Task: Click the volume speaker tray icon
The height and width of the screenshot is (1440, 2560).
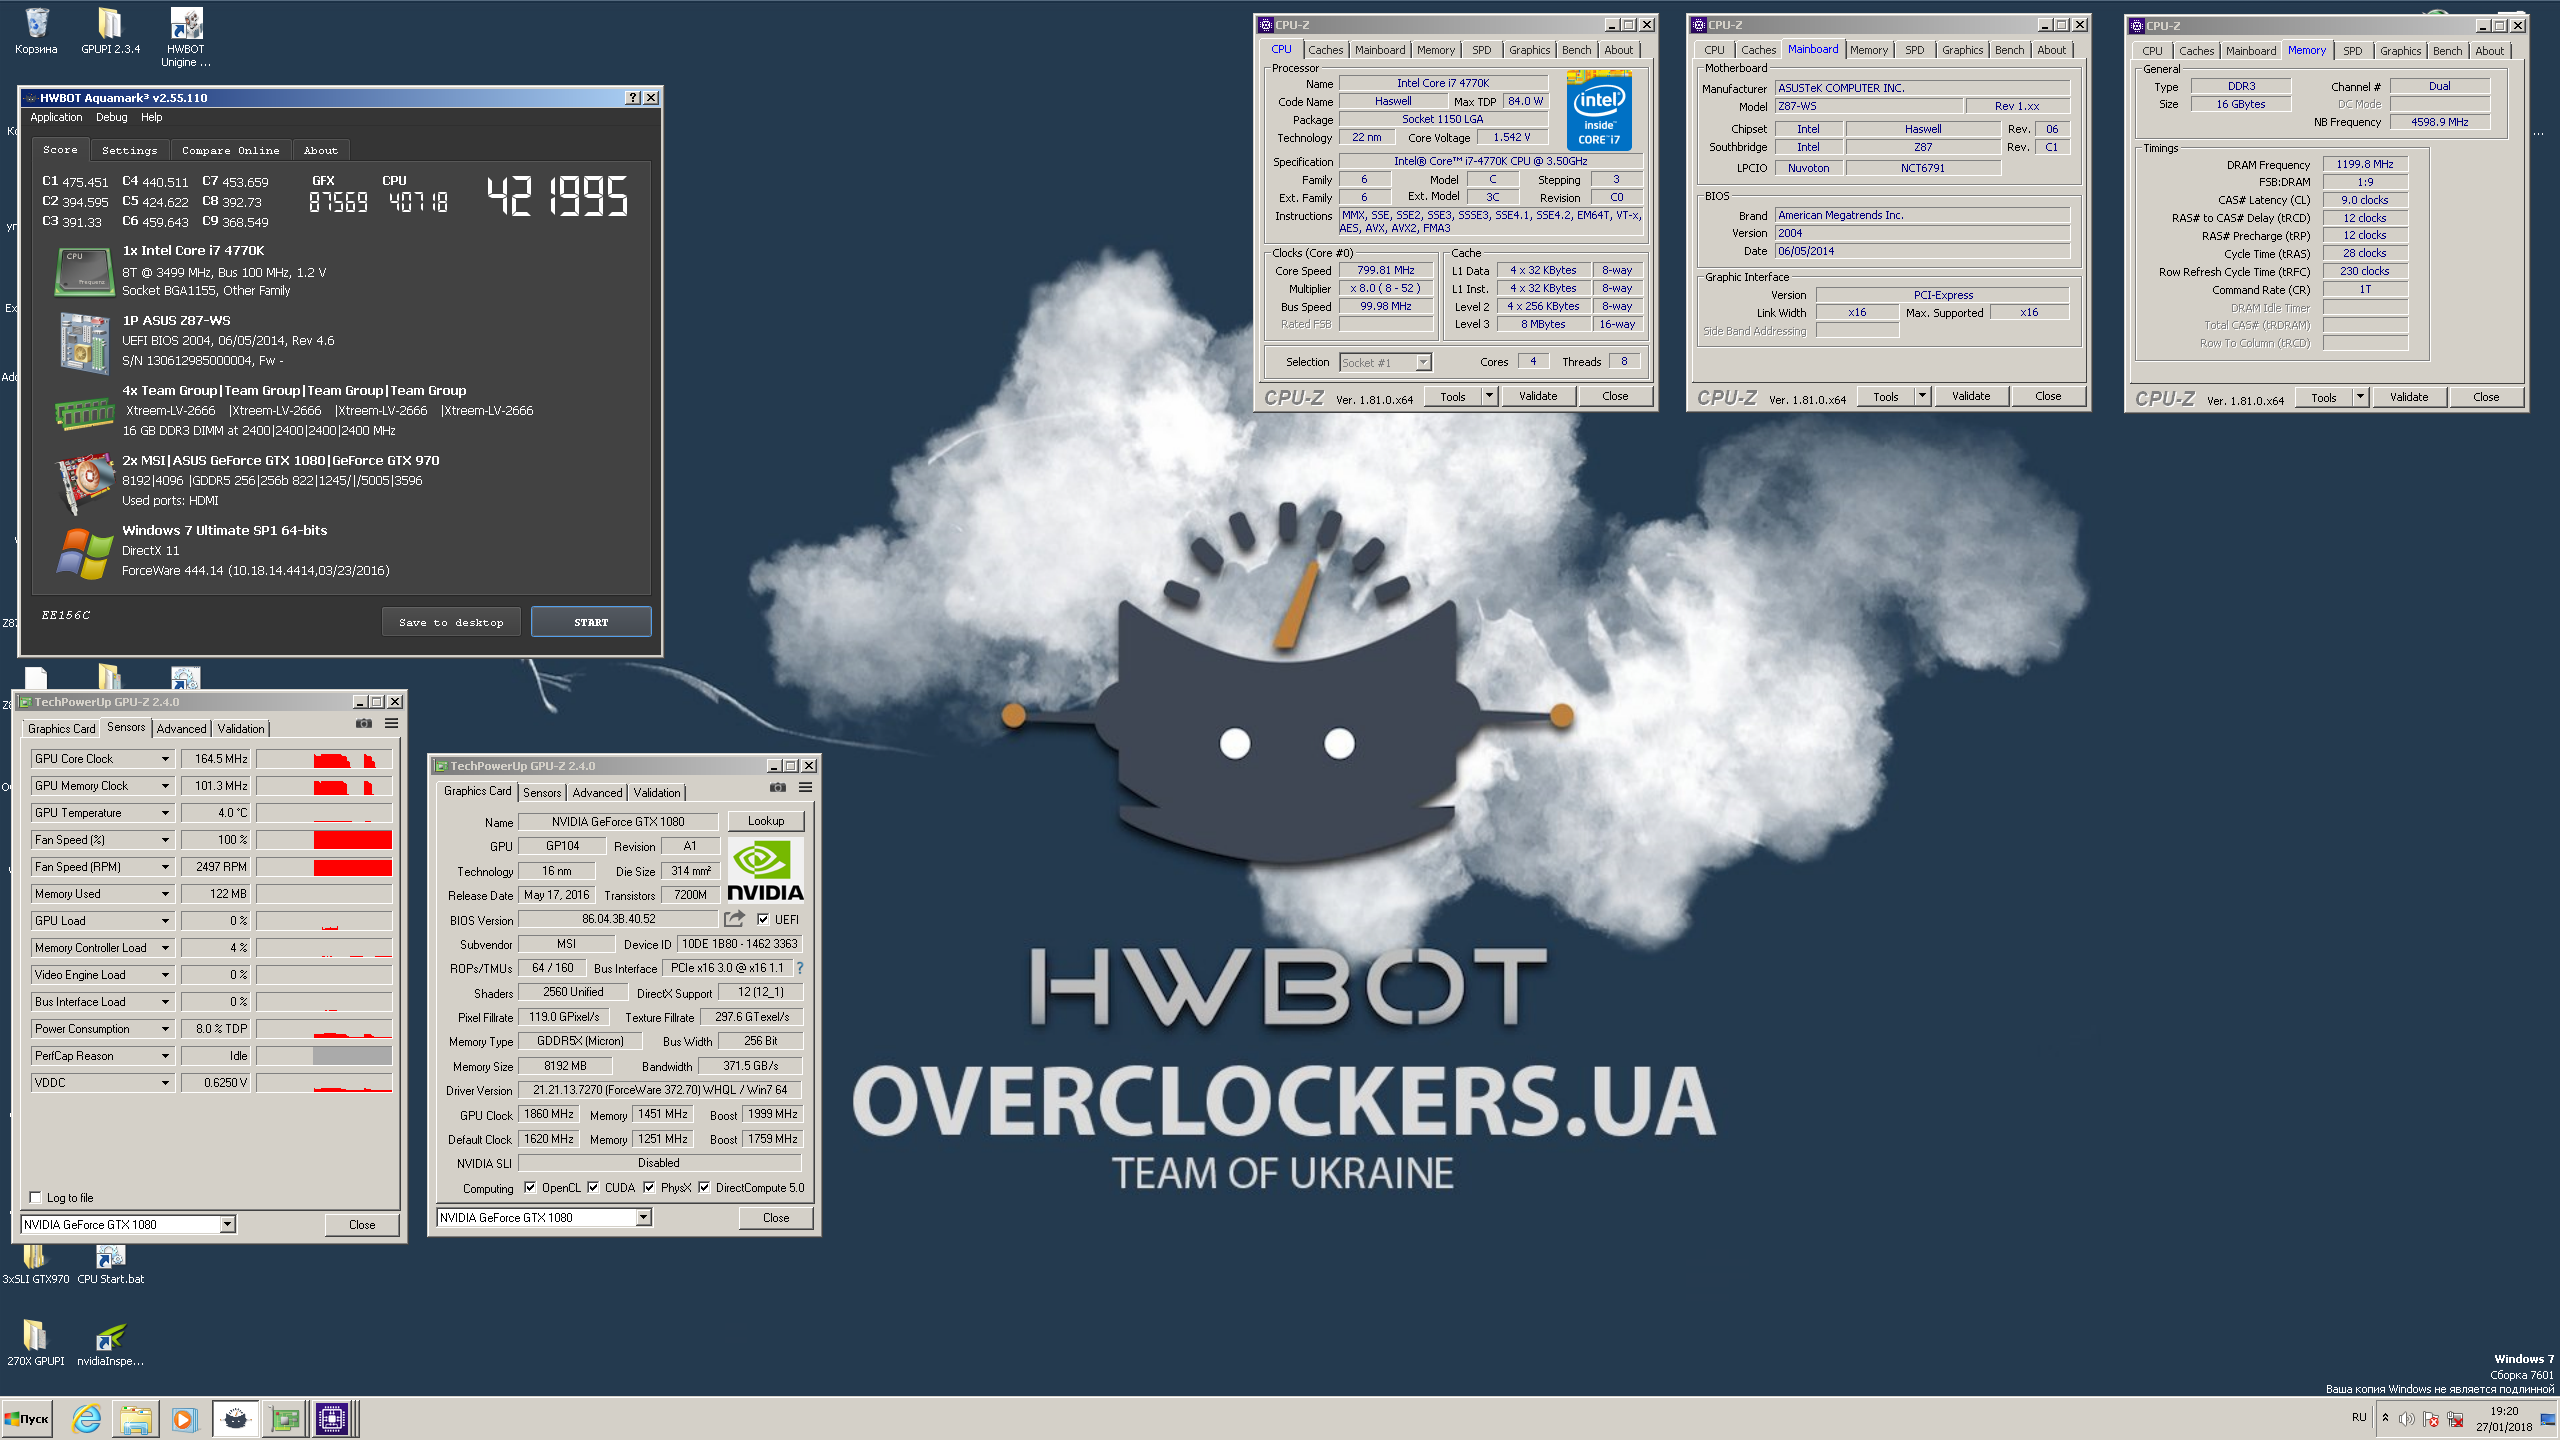Action: pyautogui.click(x=2407, y=1420)
